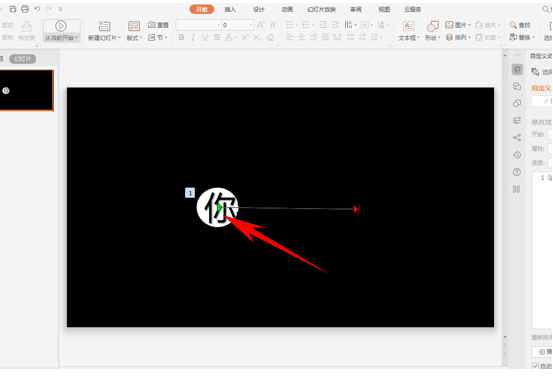Screen dimensions: 553x376
Task: Toggle bold formatting
Action: pos(181,37)
